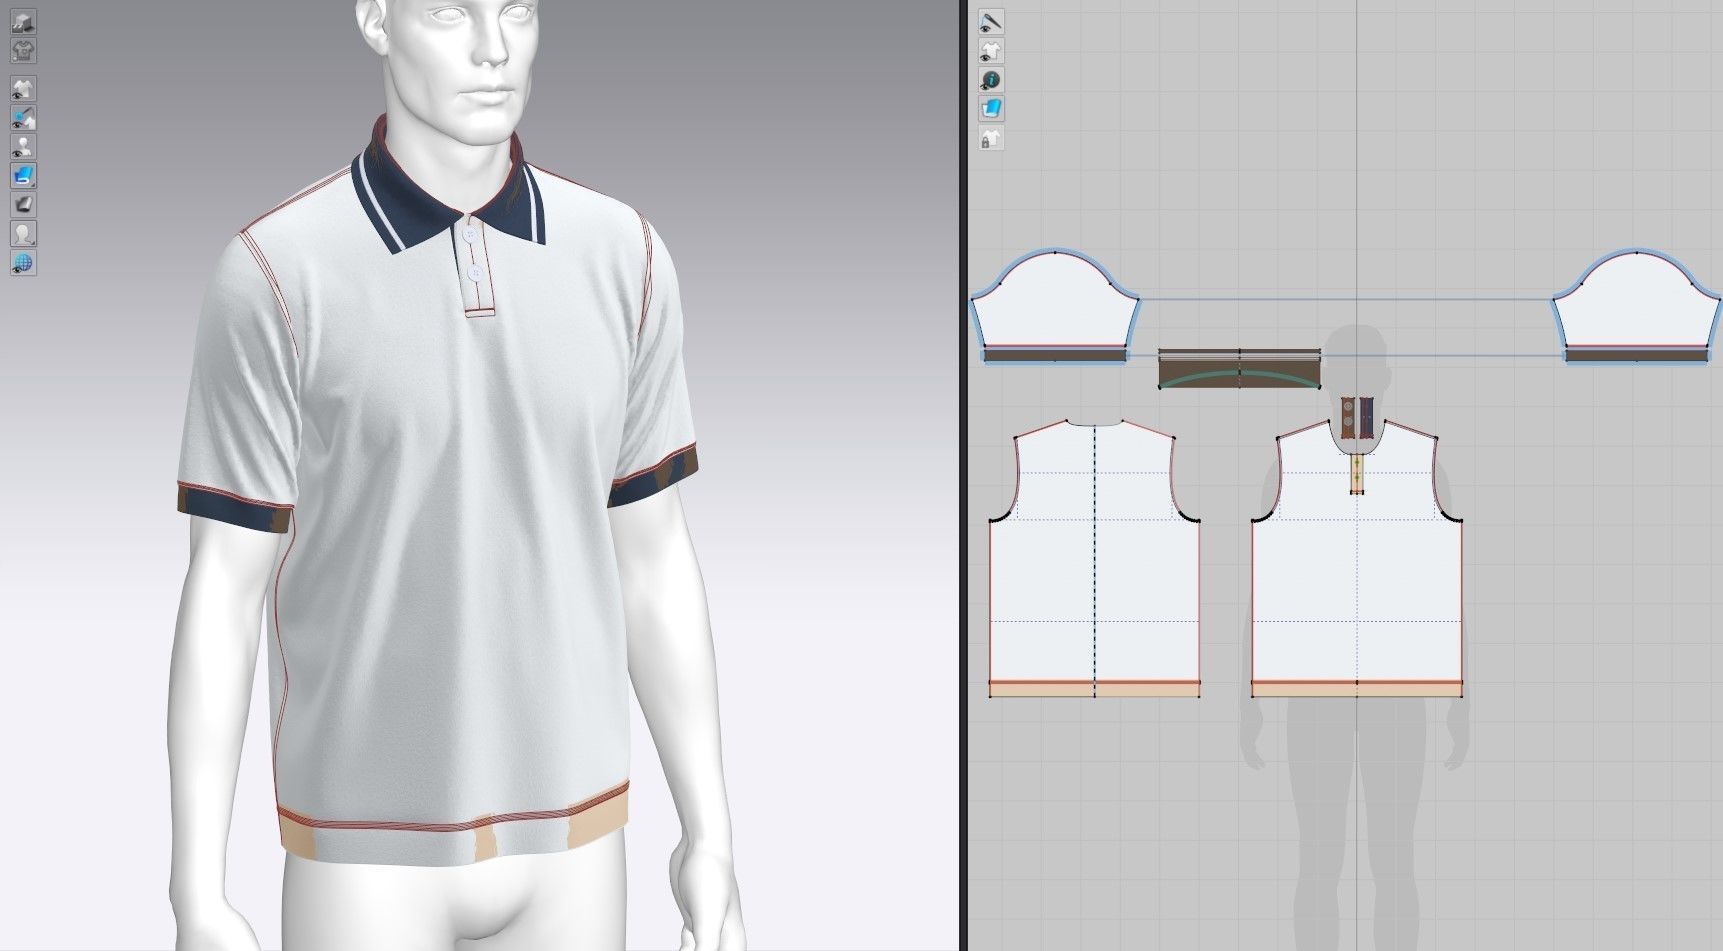Screen dimensions: 1723x951
Task: Toggle 2D pattern info visibility icon
Action: (x=991, y=80)
